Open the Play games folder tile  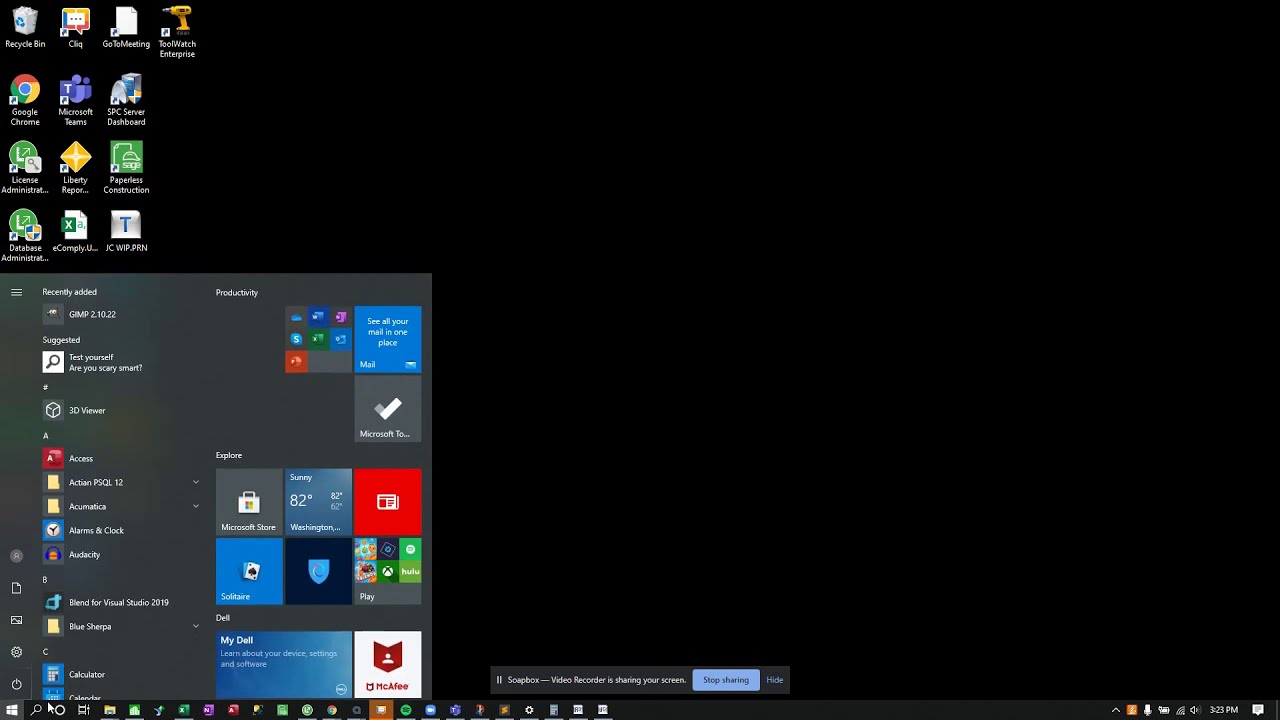(x=388, y=571)
